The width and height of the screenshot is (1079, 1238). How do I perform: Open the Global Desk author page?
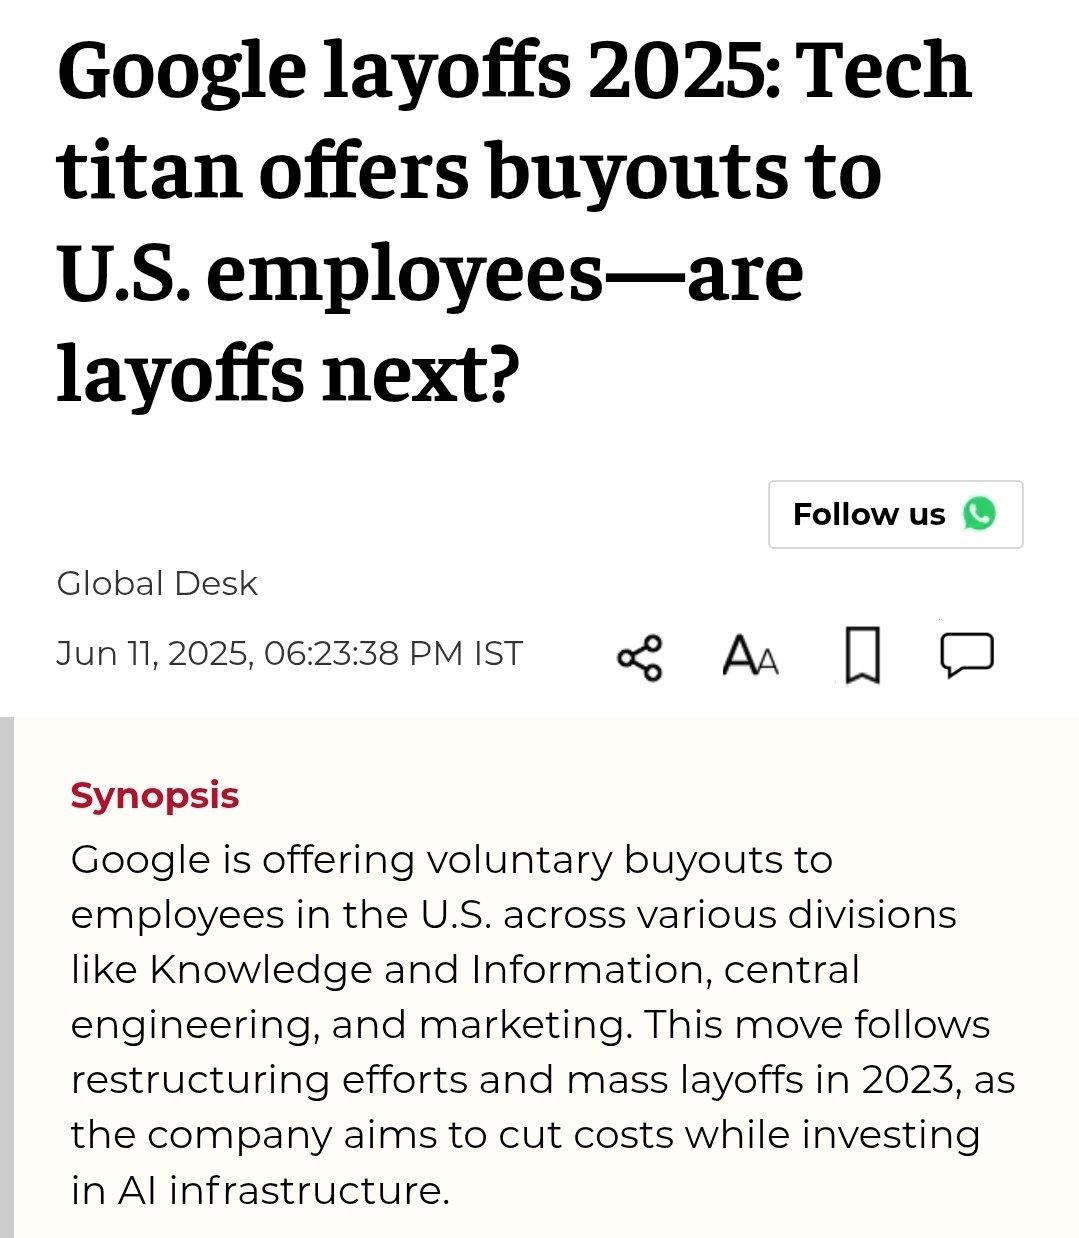[x=157, y=583]
